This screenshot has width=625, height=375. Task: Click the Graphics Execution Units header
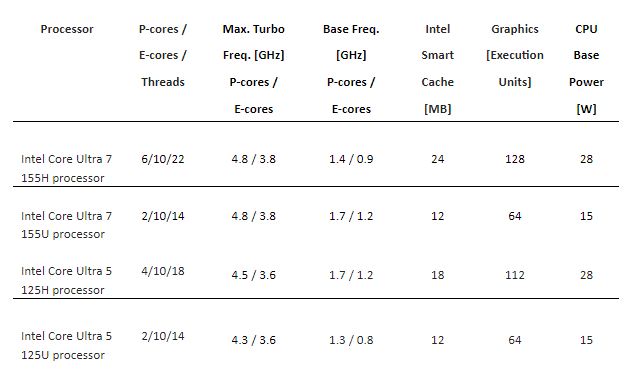click(515, 55)
